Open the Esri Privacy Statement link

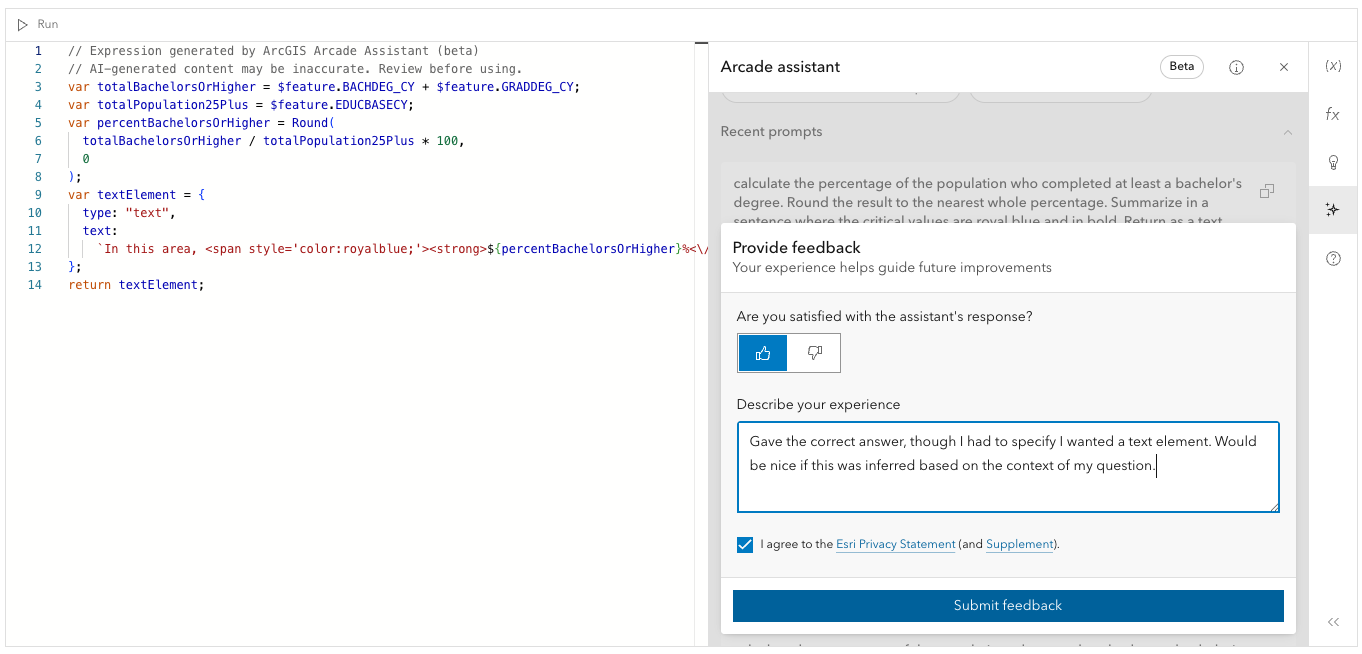[x=895, y=545]
